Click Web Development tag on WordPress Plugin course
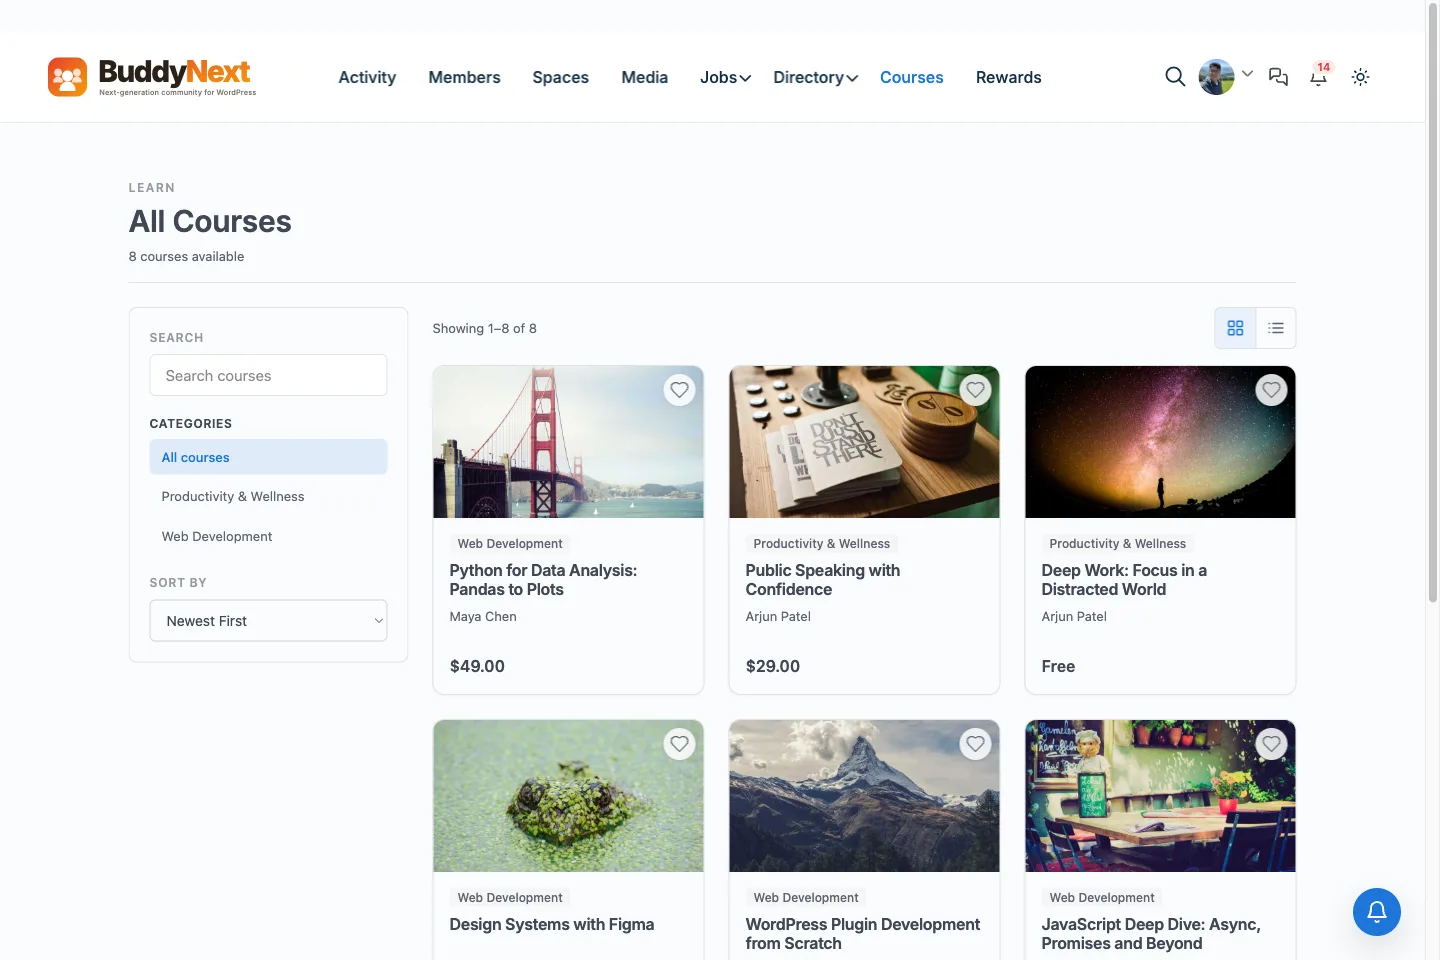1440x960 pixels. [x=806, y=898]
